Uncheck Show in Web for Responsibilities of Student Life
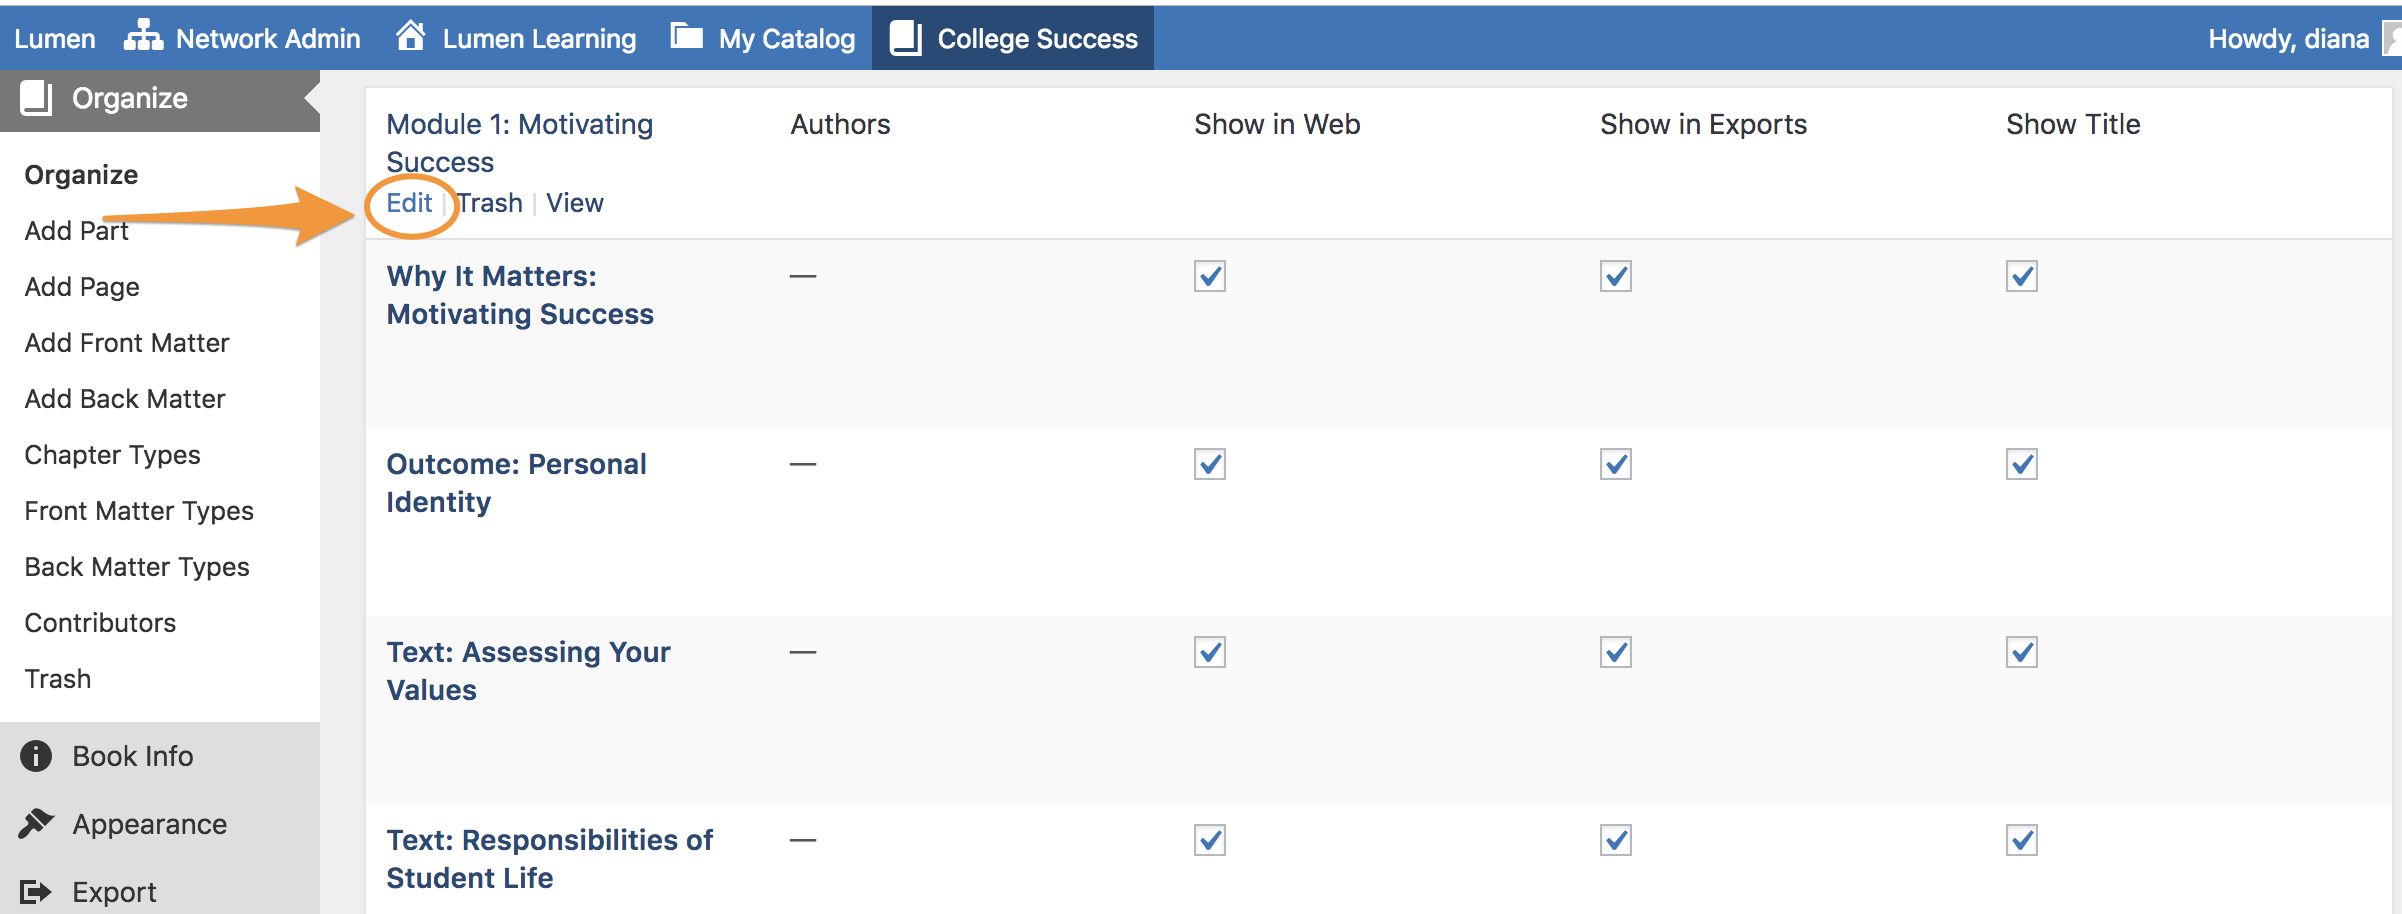The image size is (2402, 914). tap(1209, 840)
